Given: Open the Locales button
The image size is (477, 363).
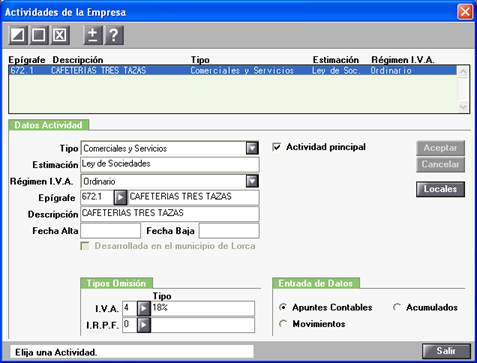Looking at the screenshot, I should [440, 189].
